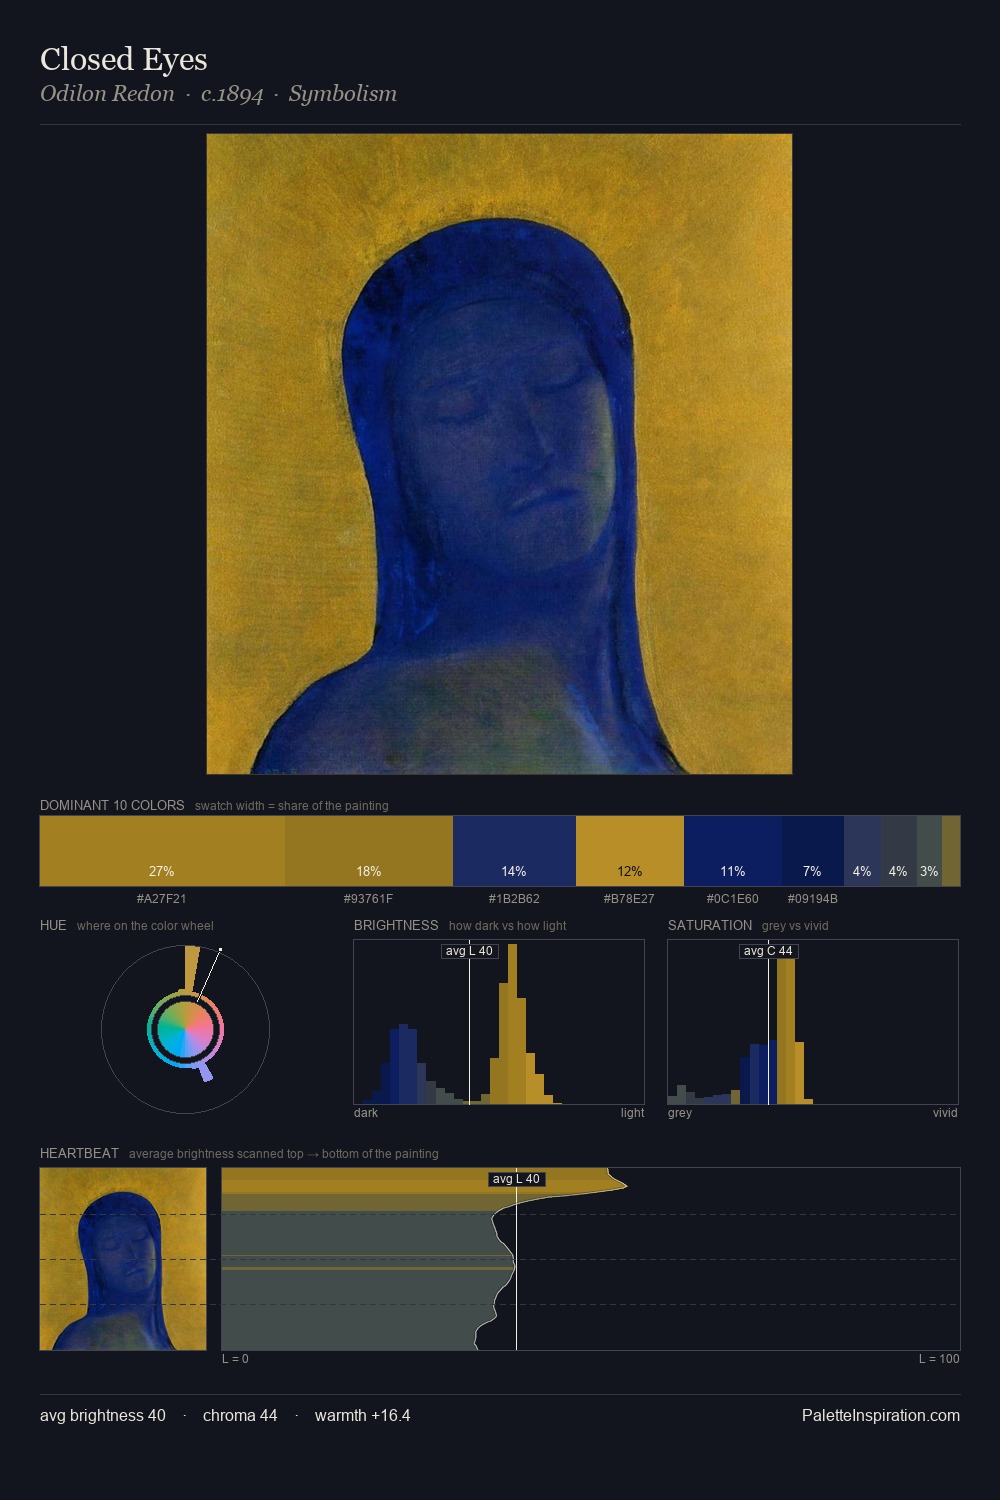Viewport: 1000px width, 1500px height.
Task: Click the 'avg L 40' label in Brightness histogram
Action: (x=470, y=951)
